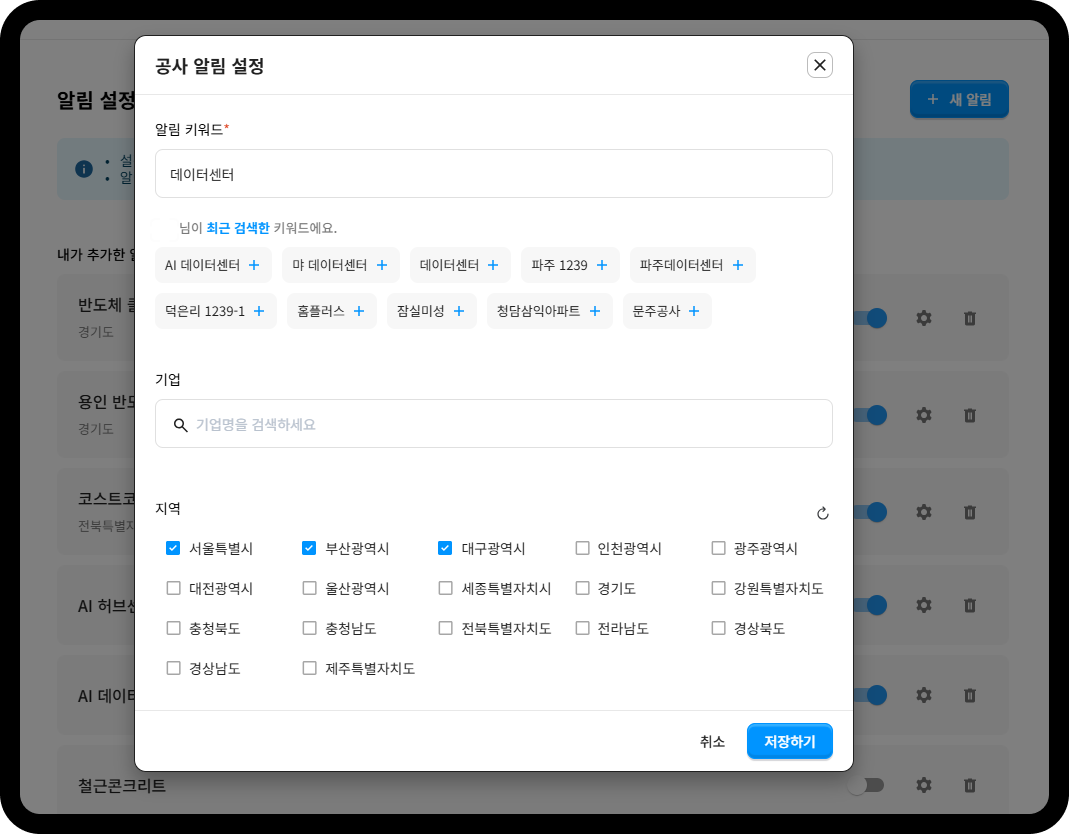The width and height of the screenshot is (1069, 834).
Task: Reset region selection with refresh icon
Action: point(822,513)
